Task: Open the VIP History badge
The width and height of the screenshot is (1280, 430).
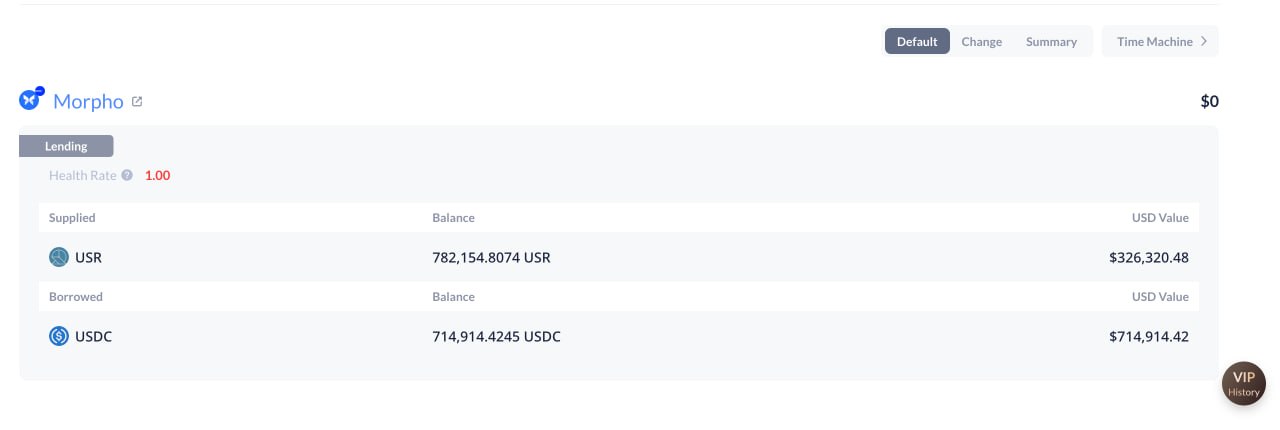Action: coord(1244,384)
